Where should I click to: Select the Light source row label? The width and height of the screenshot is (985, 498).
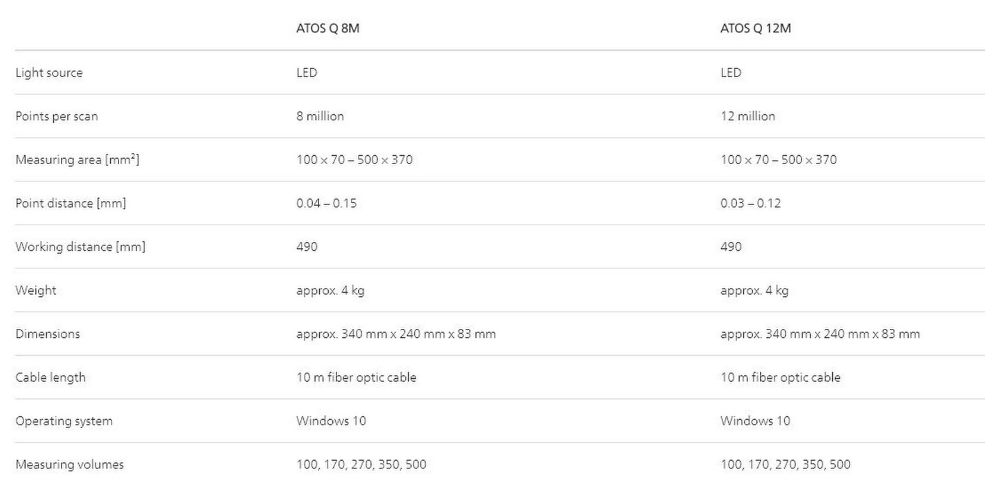coord(49,73)
